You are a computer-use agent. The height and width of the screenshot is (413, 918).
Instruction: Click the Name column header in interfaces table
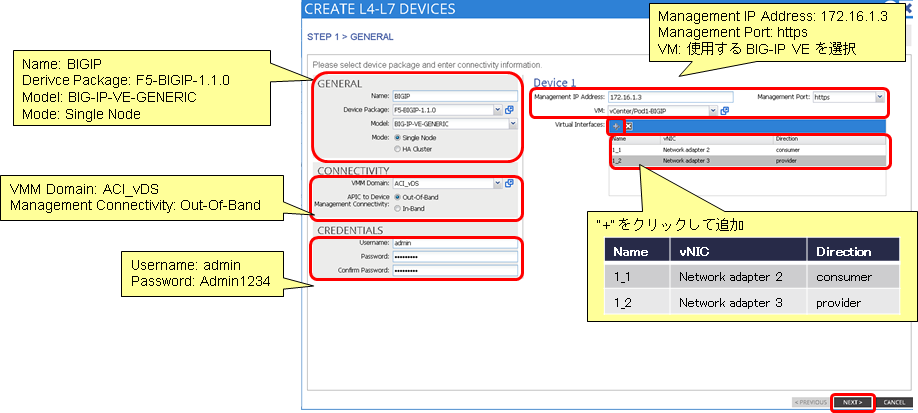[635, 139]
